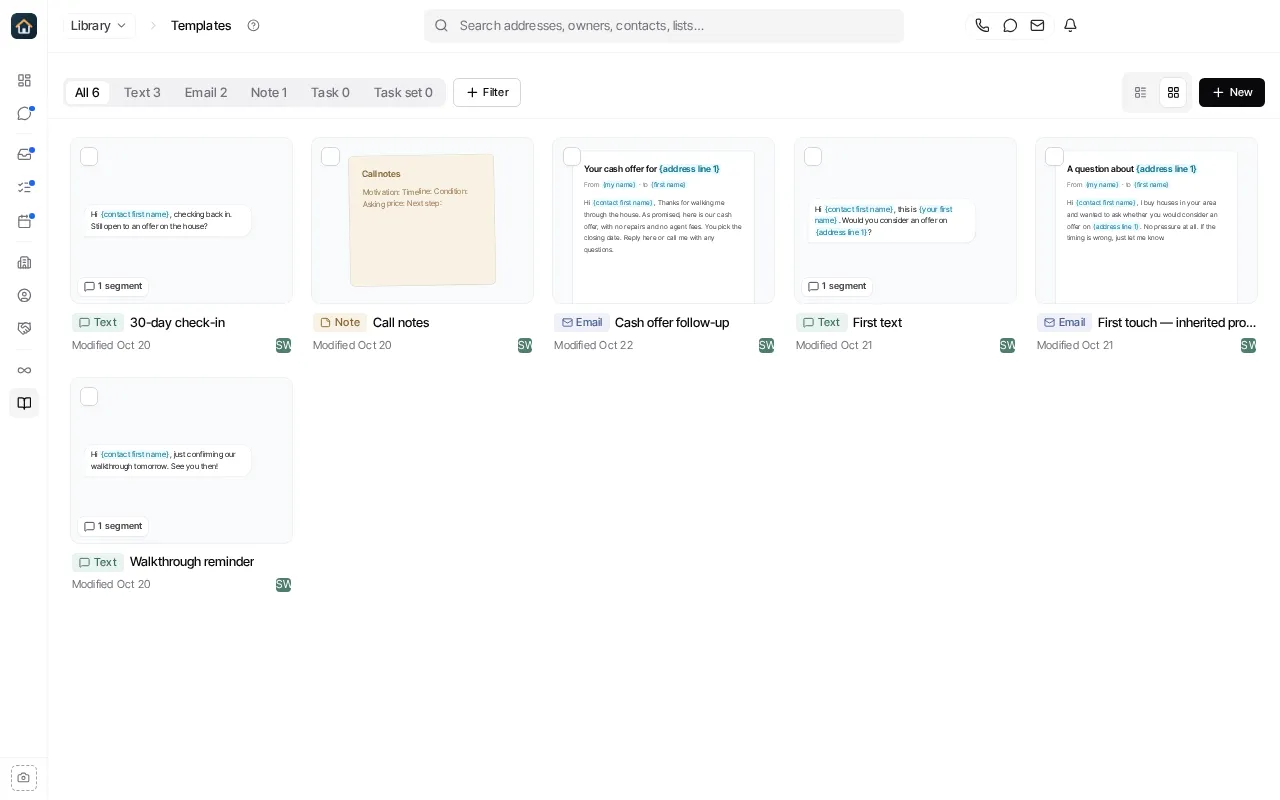
Task: Open the infinity loop icon in sidebar
Action: [24, 370]
